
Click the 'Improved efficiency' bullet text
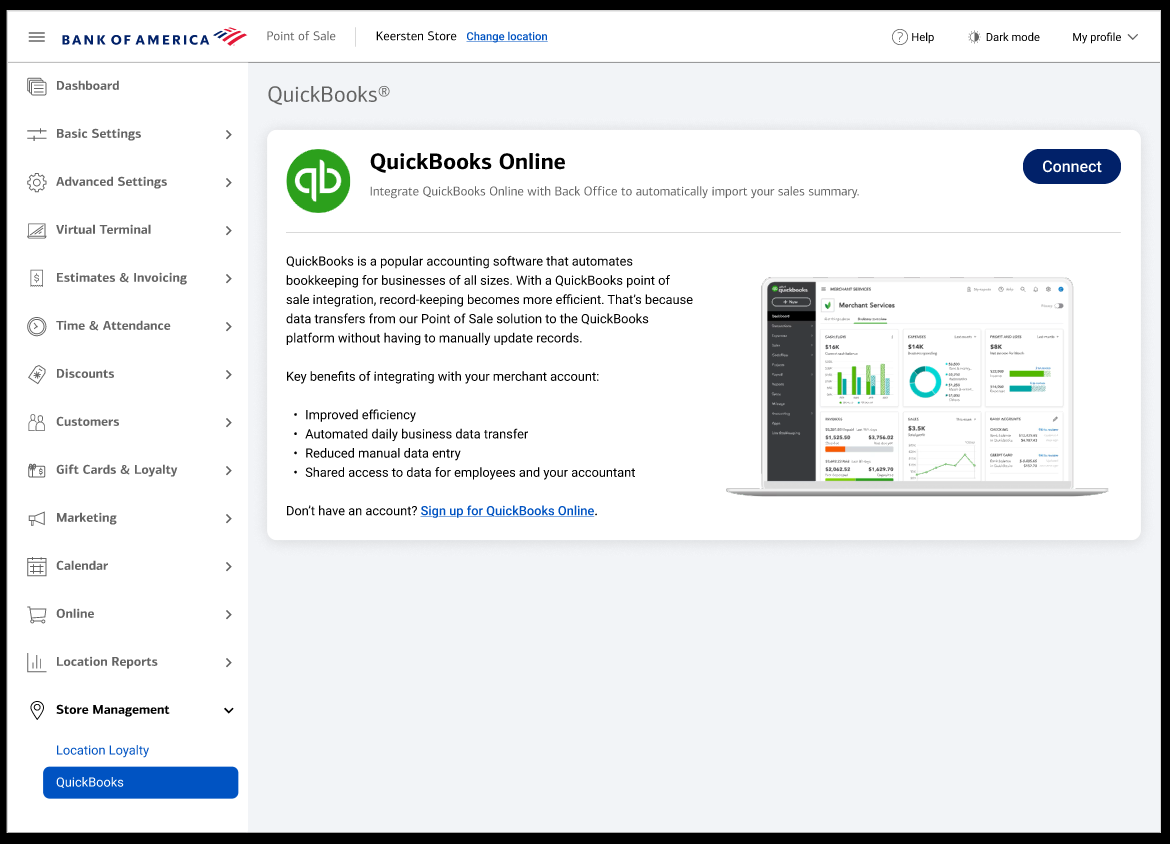click(x=360, y=415)
